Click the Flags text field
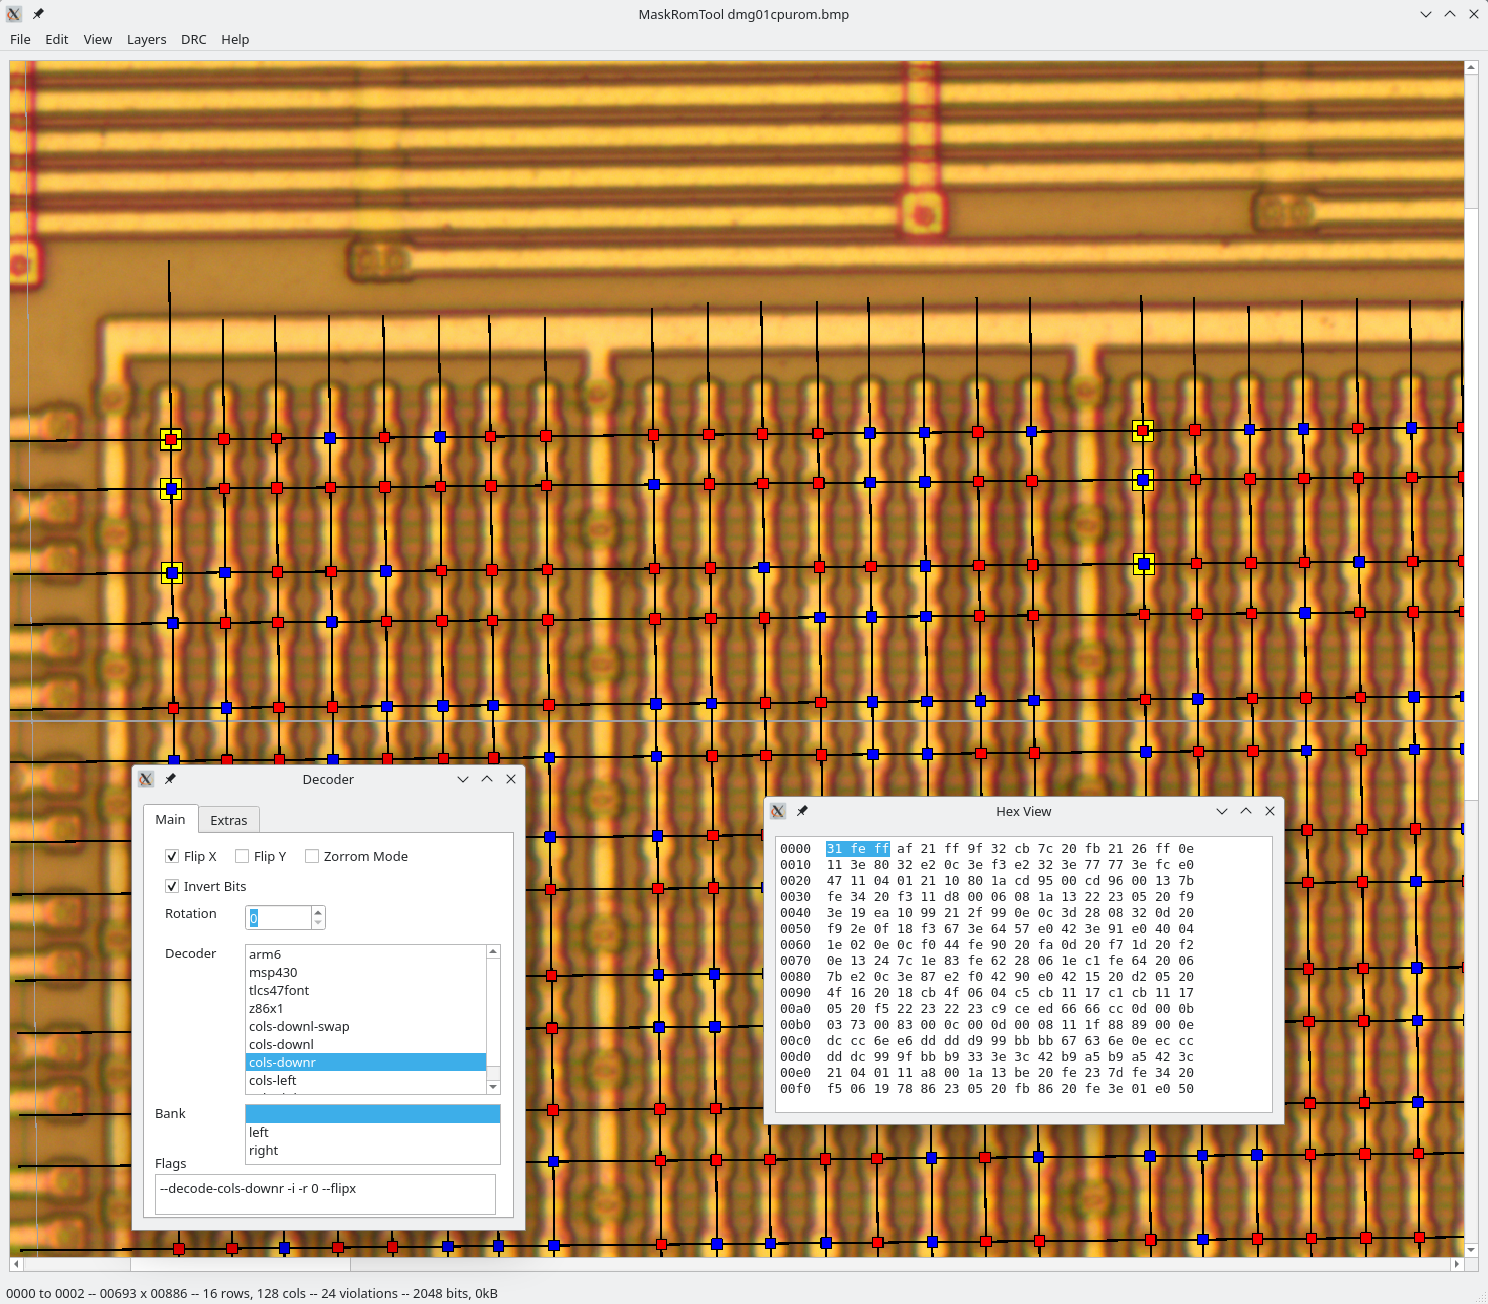 [325, 1194]
